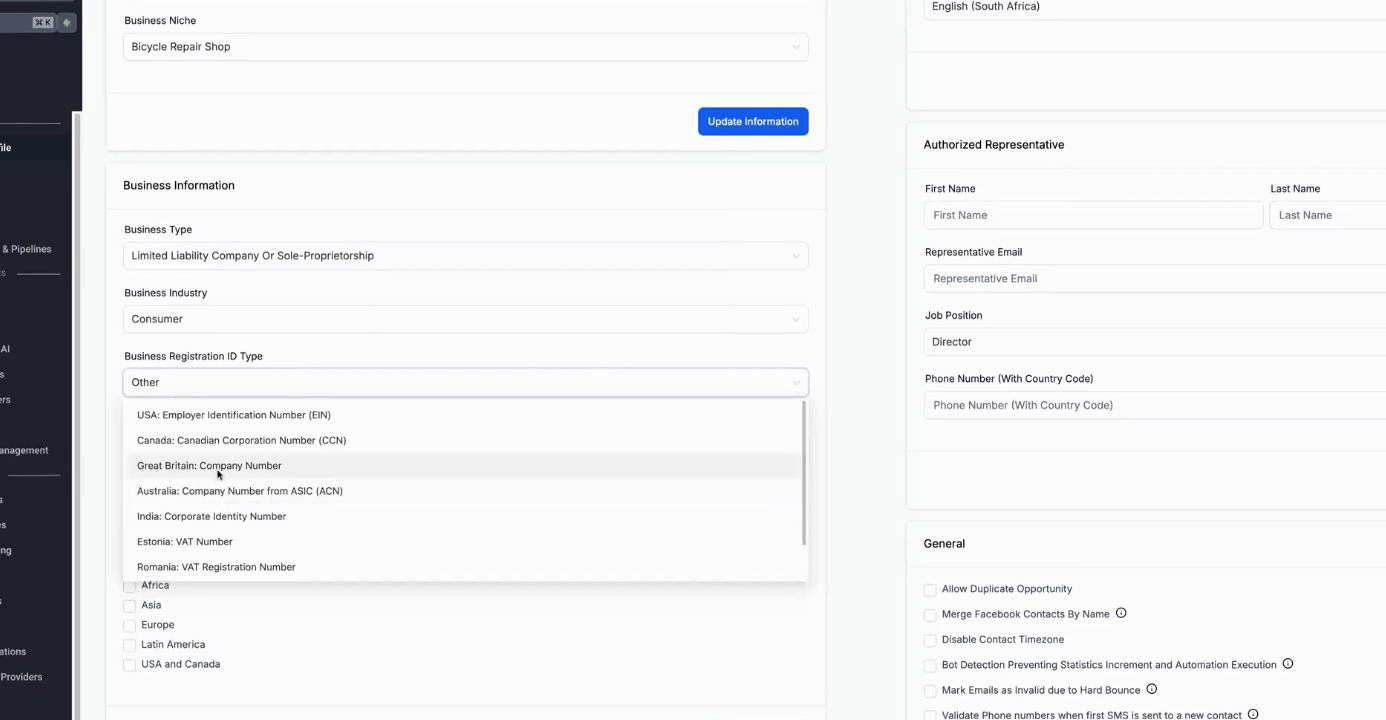Collapse the Business Registration ID Type dropdown
The image size is (1386, 720).
tap(465, 382)
